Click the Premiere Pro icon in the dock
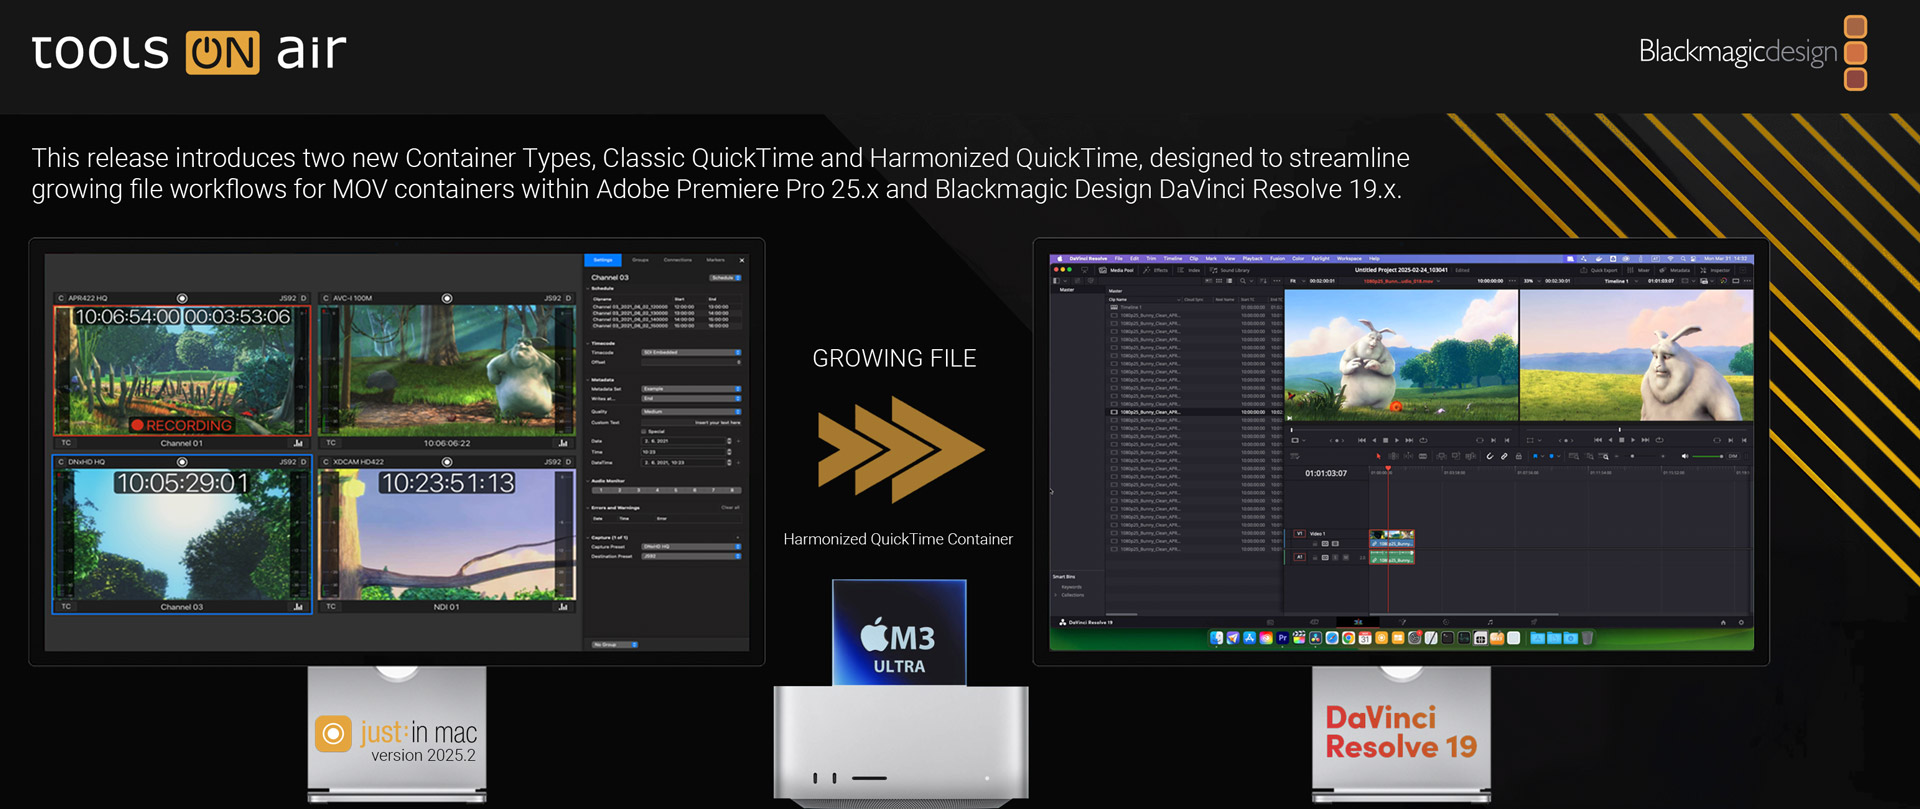Image resolution: width=1920 pixels, height=809 pixels. pyautogui.click(x=1282, y=638)
